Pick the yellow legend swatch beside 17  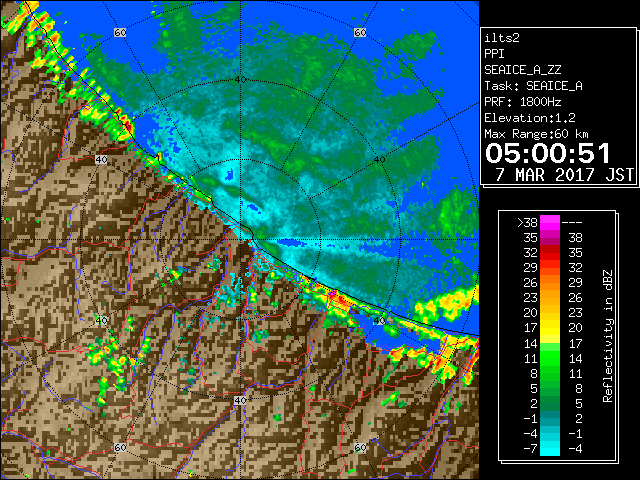pos(550,328)
